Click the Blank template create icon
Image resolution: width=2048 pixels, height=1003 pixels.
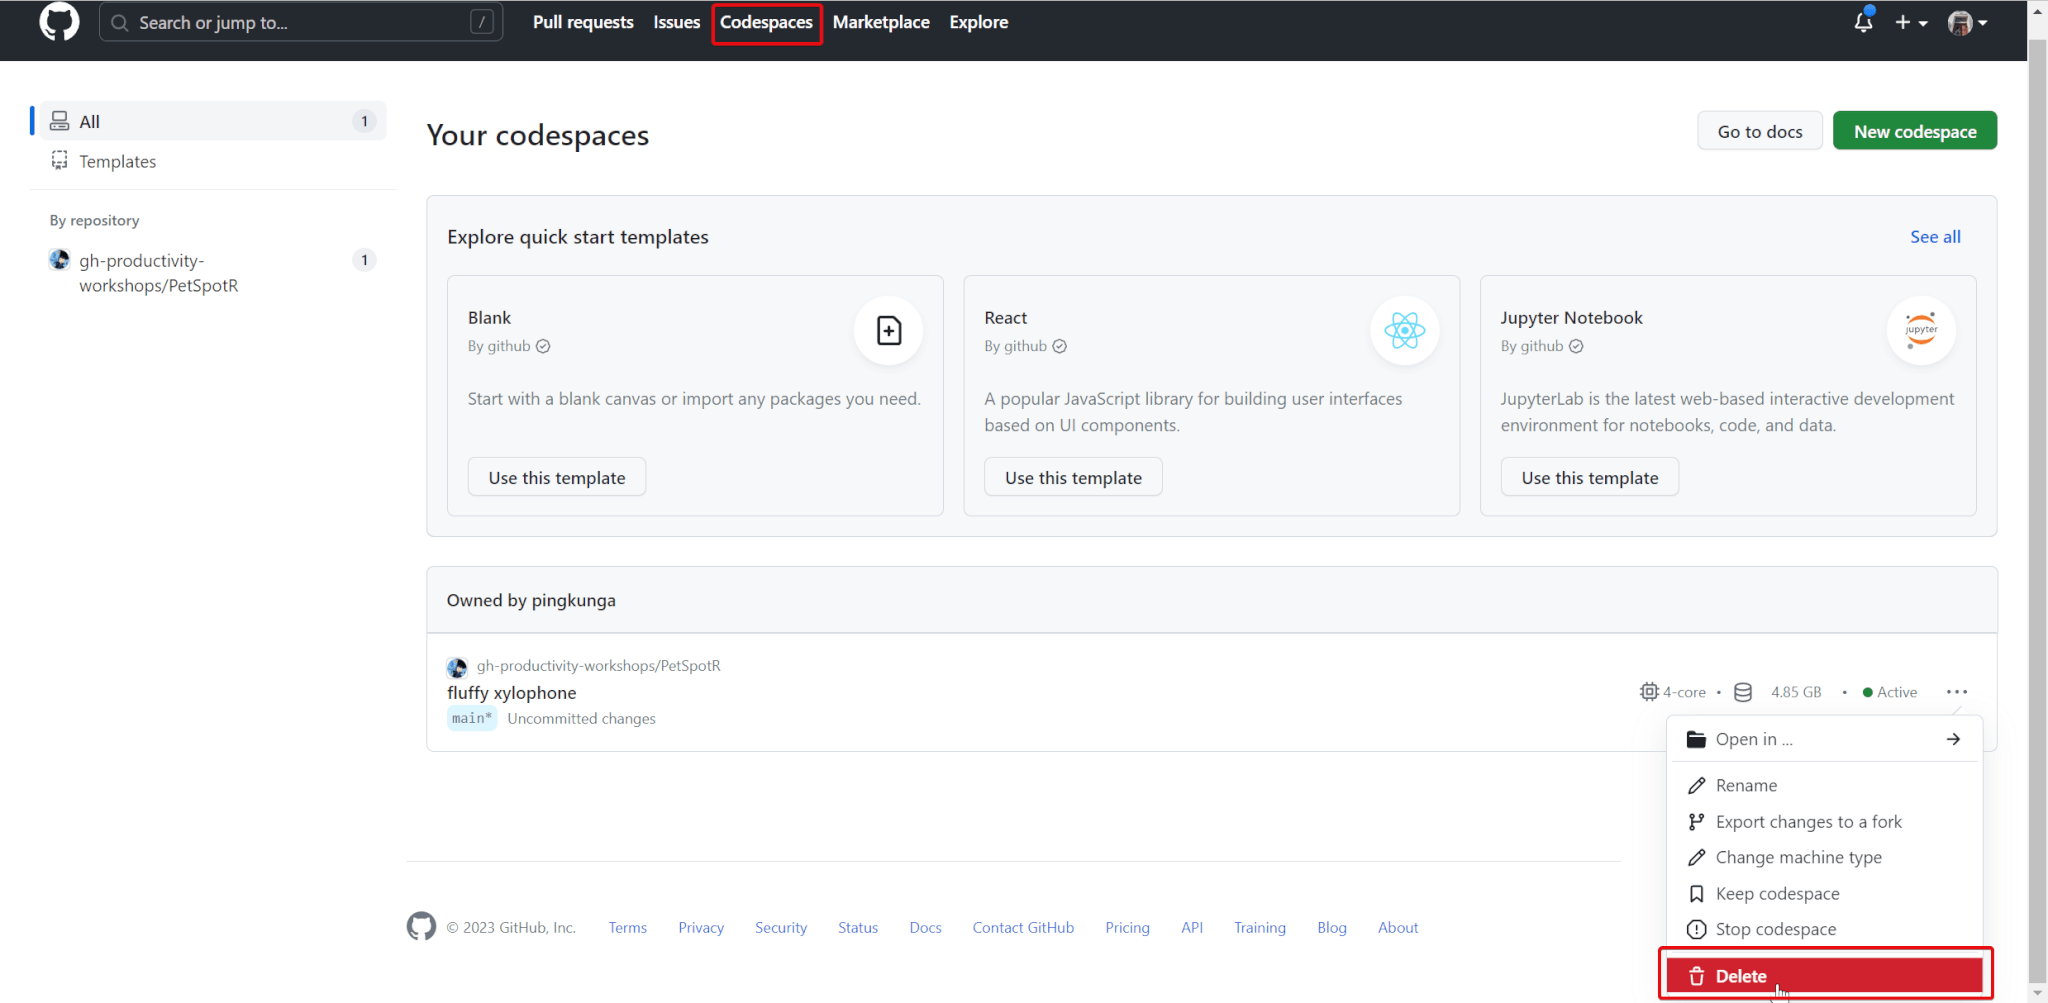(887, 330)
